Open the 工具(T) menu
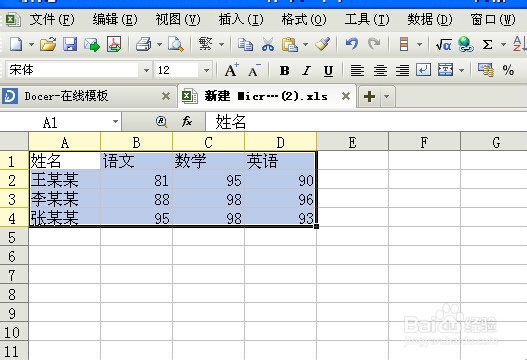The width and height of the screenshot is (527, 360). tap(367, 19)
